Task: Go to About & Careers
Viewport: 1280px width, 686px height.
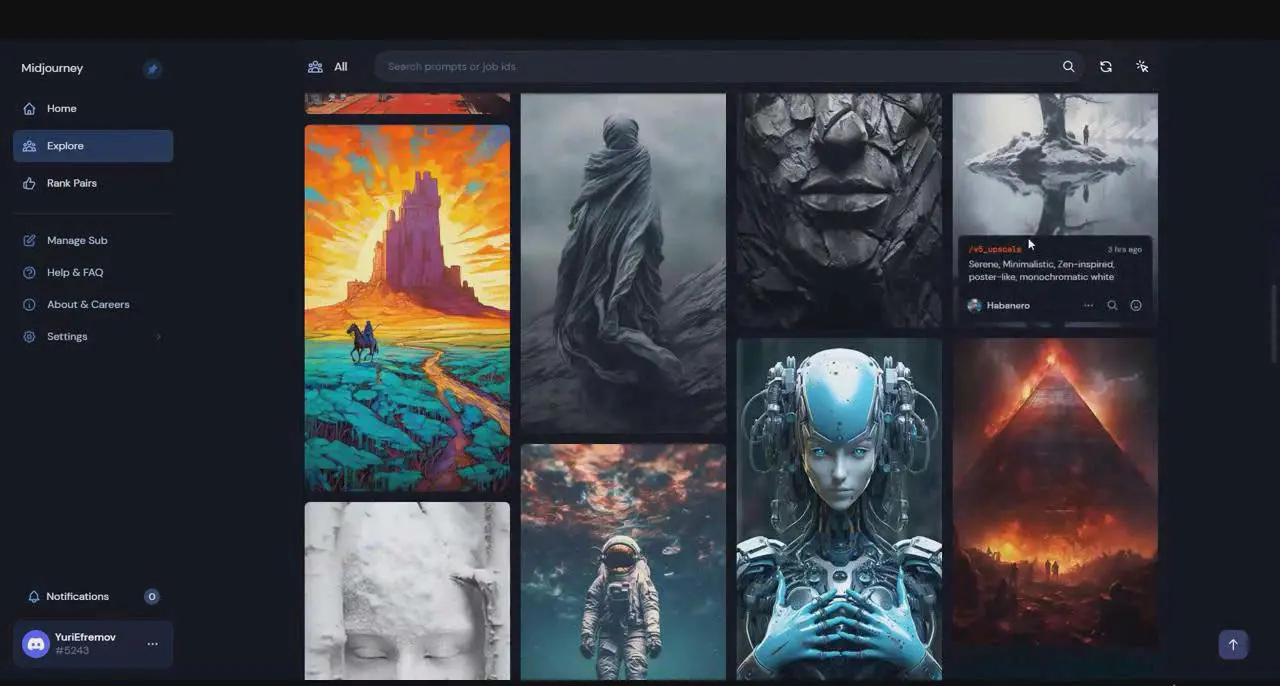Action: [87, 305]
